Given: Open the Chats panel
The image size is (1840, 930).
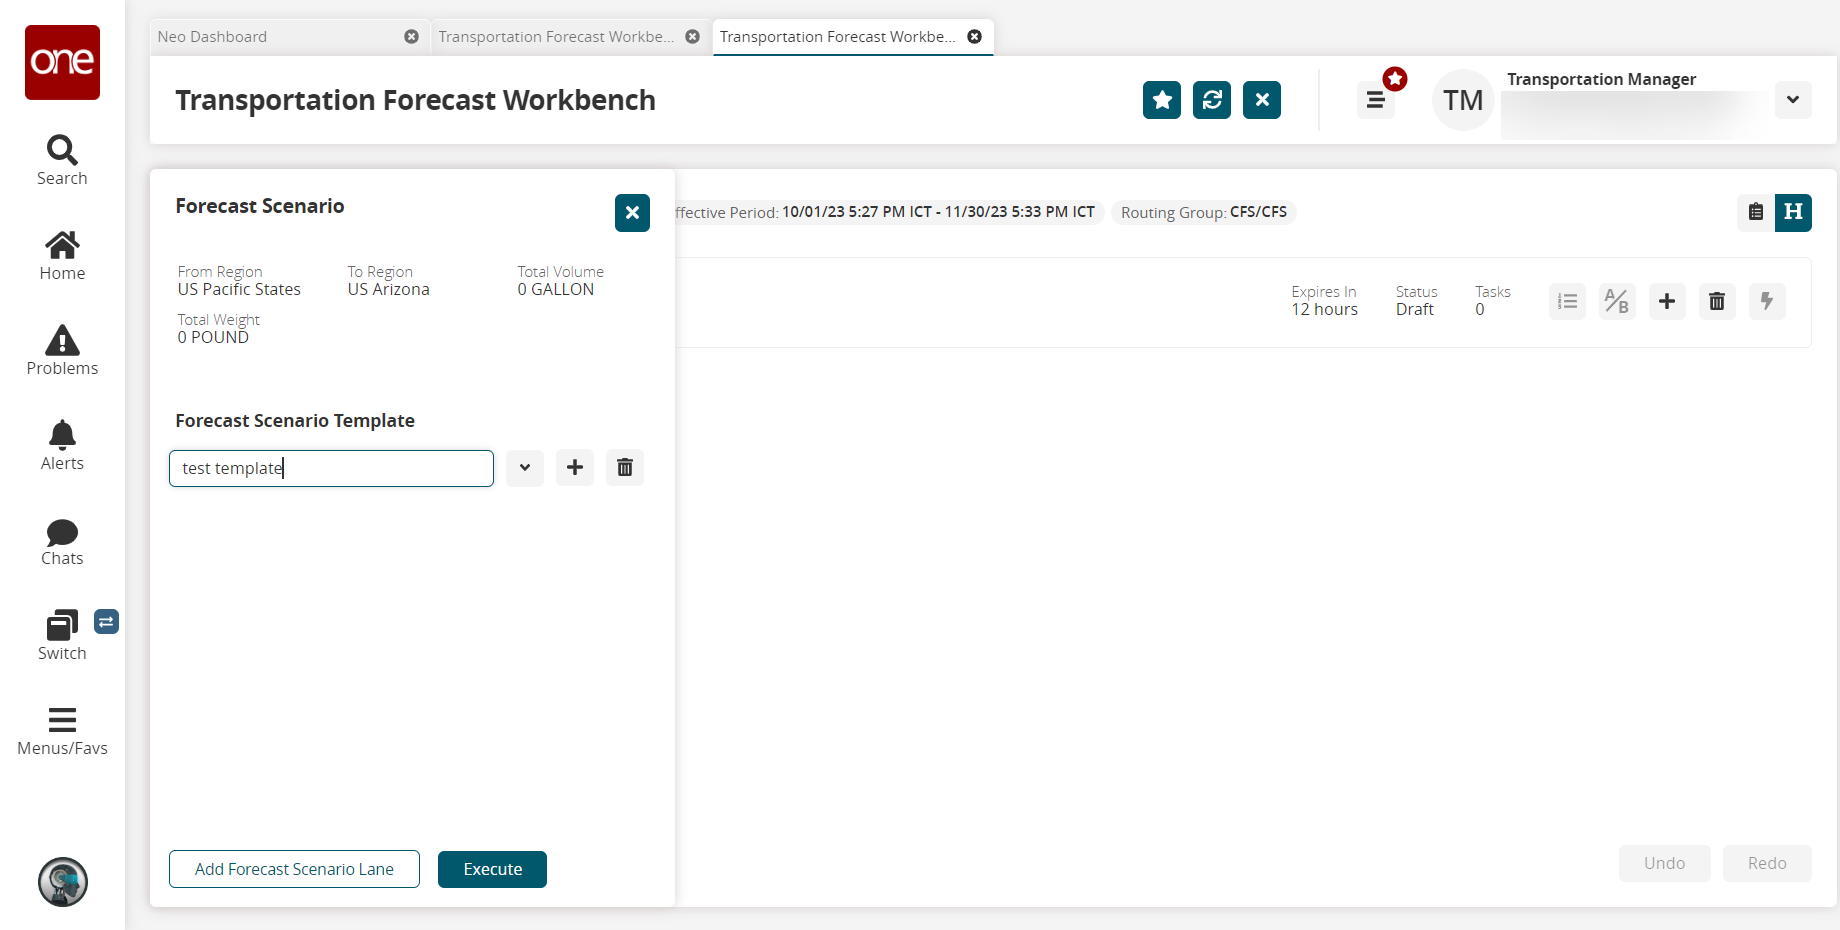Looking at the screenshot, I should point(62,542).
